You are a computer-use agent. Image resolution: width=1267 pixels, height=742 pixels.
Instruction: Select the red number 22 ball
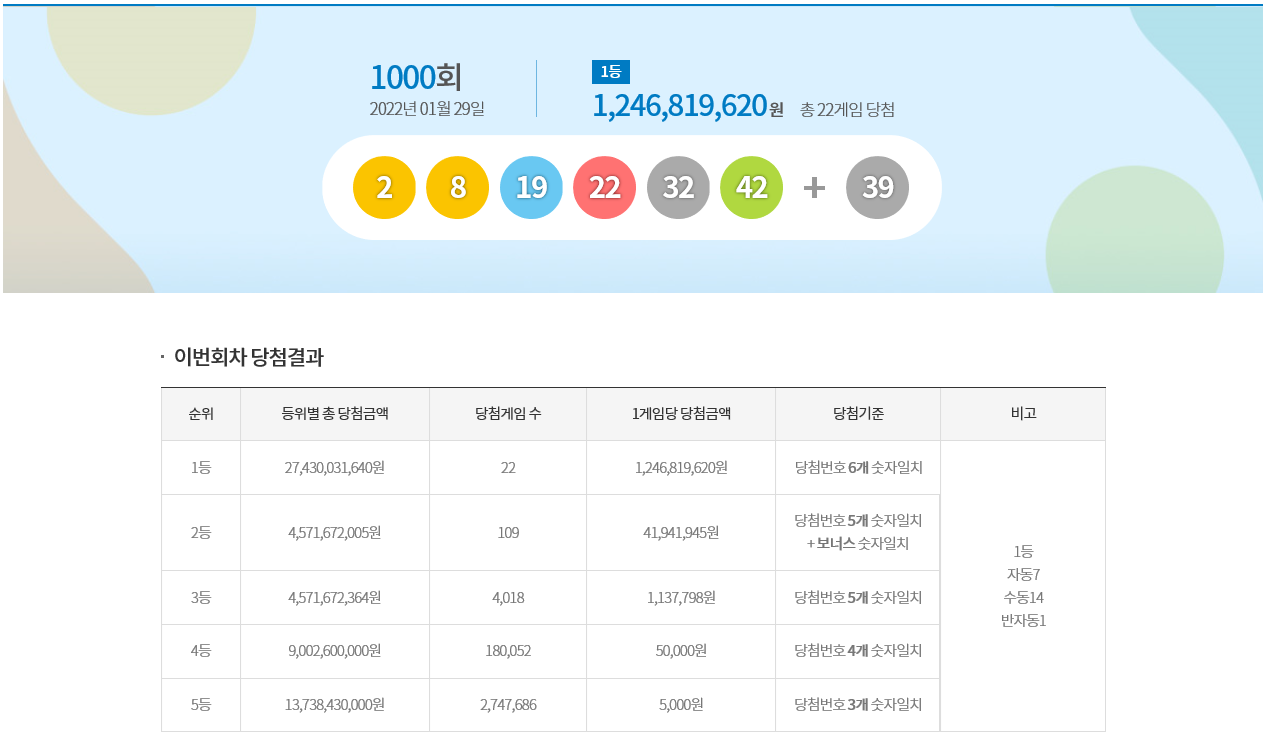pos(605,187)
